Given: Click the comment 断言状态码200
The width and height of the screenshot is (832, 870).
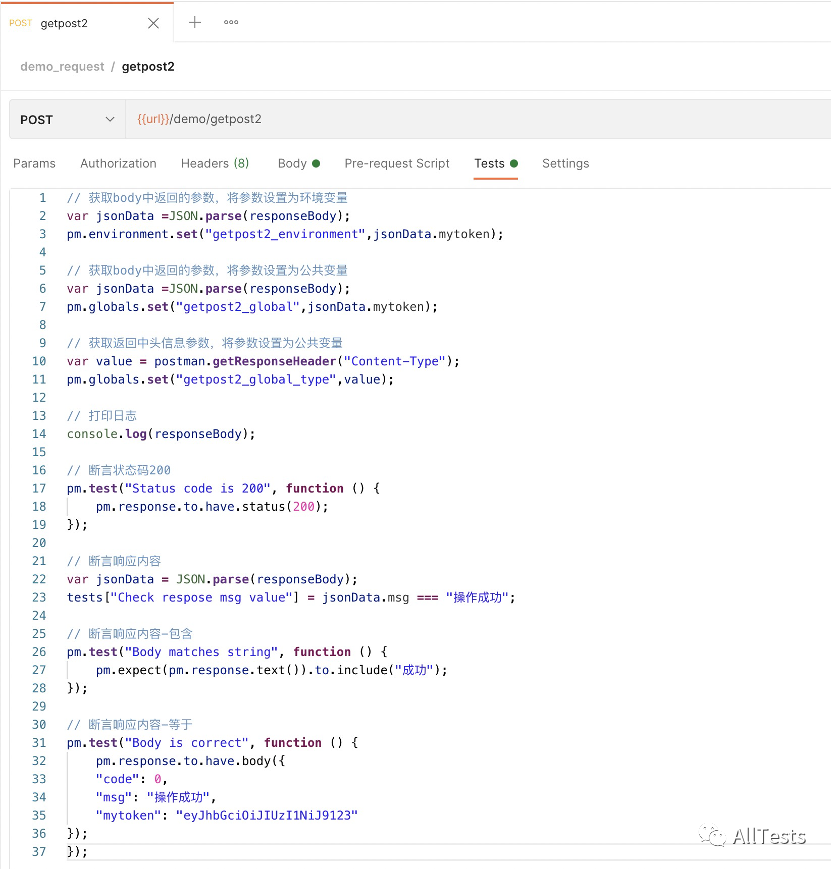Looking at the screenshot, I should pos(119,471).
